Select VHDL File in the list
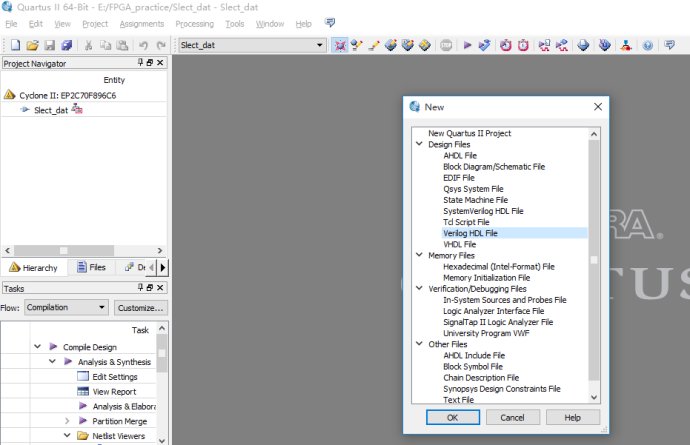 coord(459,244)
